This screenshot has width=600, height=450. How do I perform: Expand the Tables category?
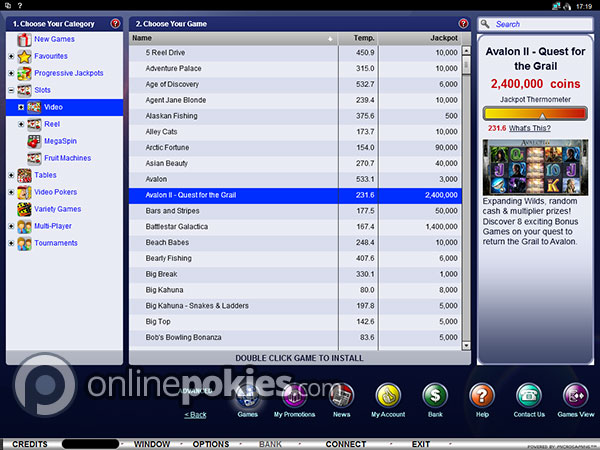[11, 175]
